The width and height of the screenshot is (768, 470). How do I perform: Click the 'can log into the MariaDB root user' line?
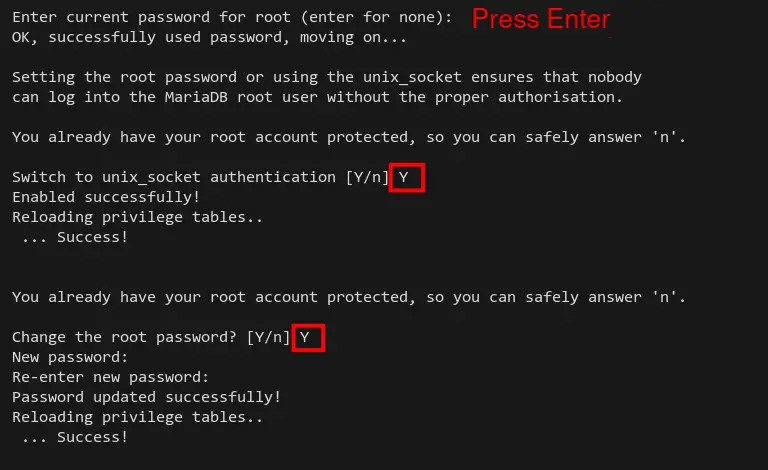coord(317,97)
